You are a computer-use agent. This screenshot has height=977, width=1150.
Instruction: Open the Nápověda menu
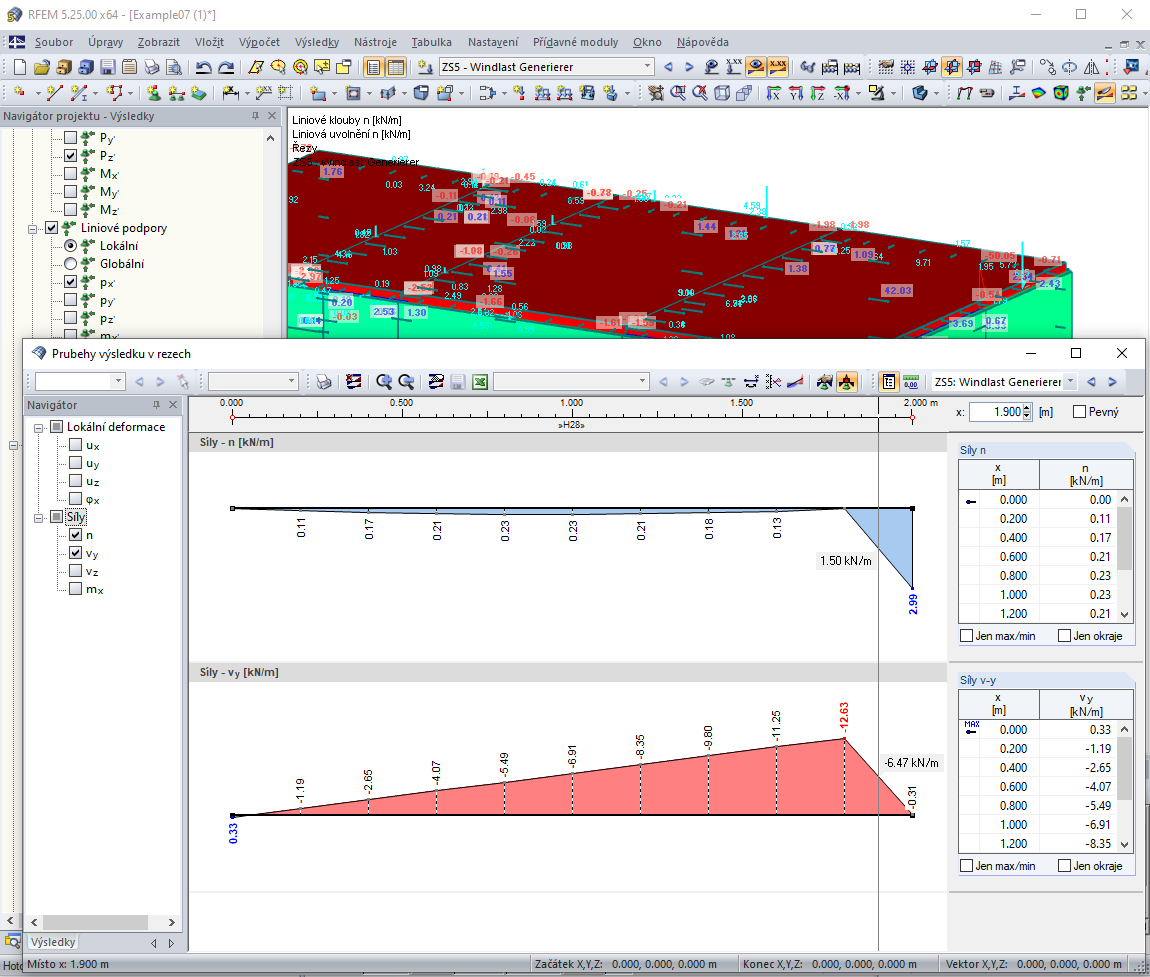703,43
